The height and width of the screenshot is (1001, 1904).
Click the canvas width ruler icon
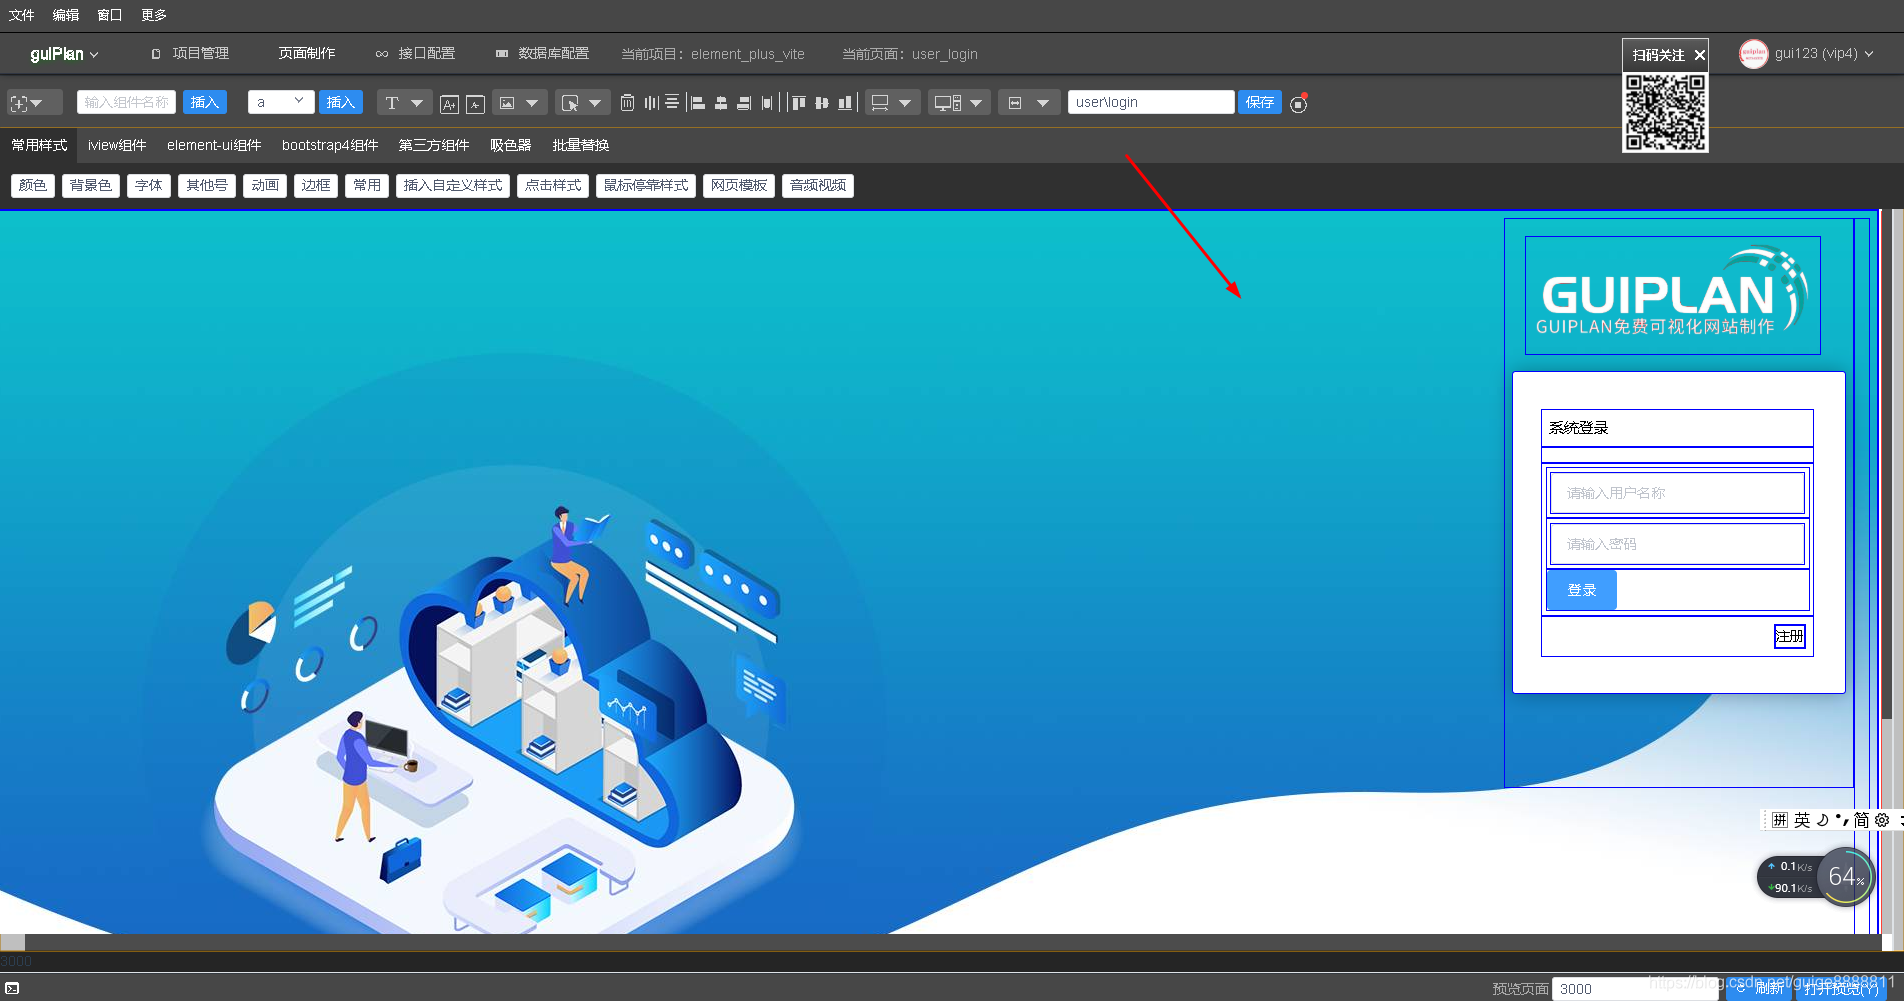(x=880, y=102)
